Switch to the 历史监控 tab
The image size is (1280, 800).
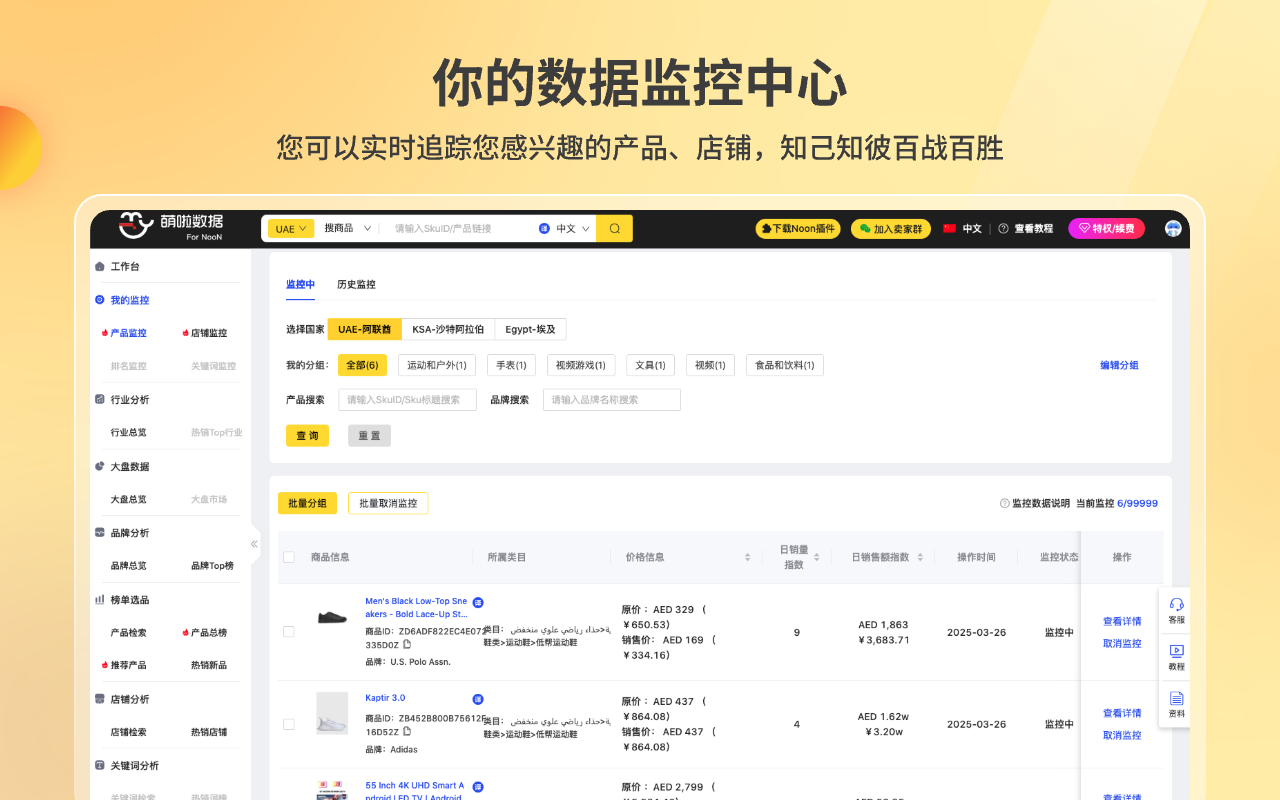point(356,285)
